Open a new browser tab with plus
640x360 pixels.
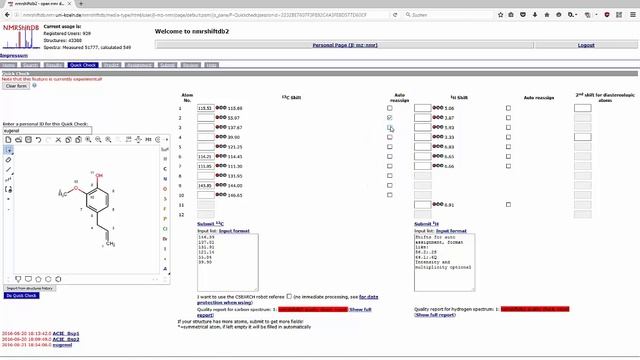[81, 4]
